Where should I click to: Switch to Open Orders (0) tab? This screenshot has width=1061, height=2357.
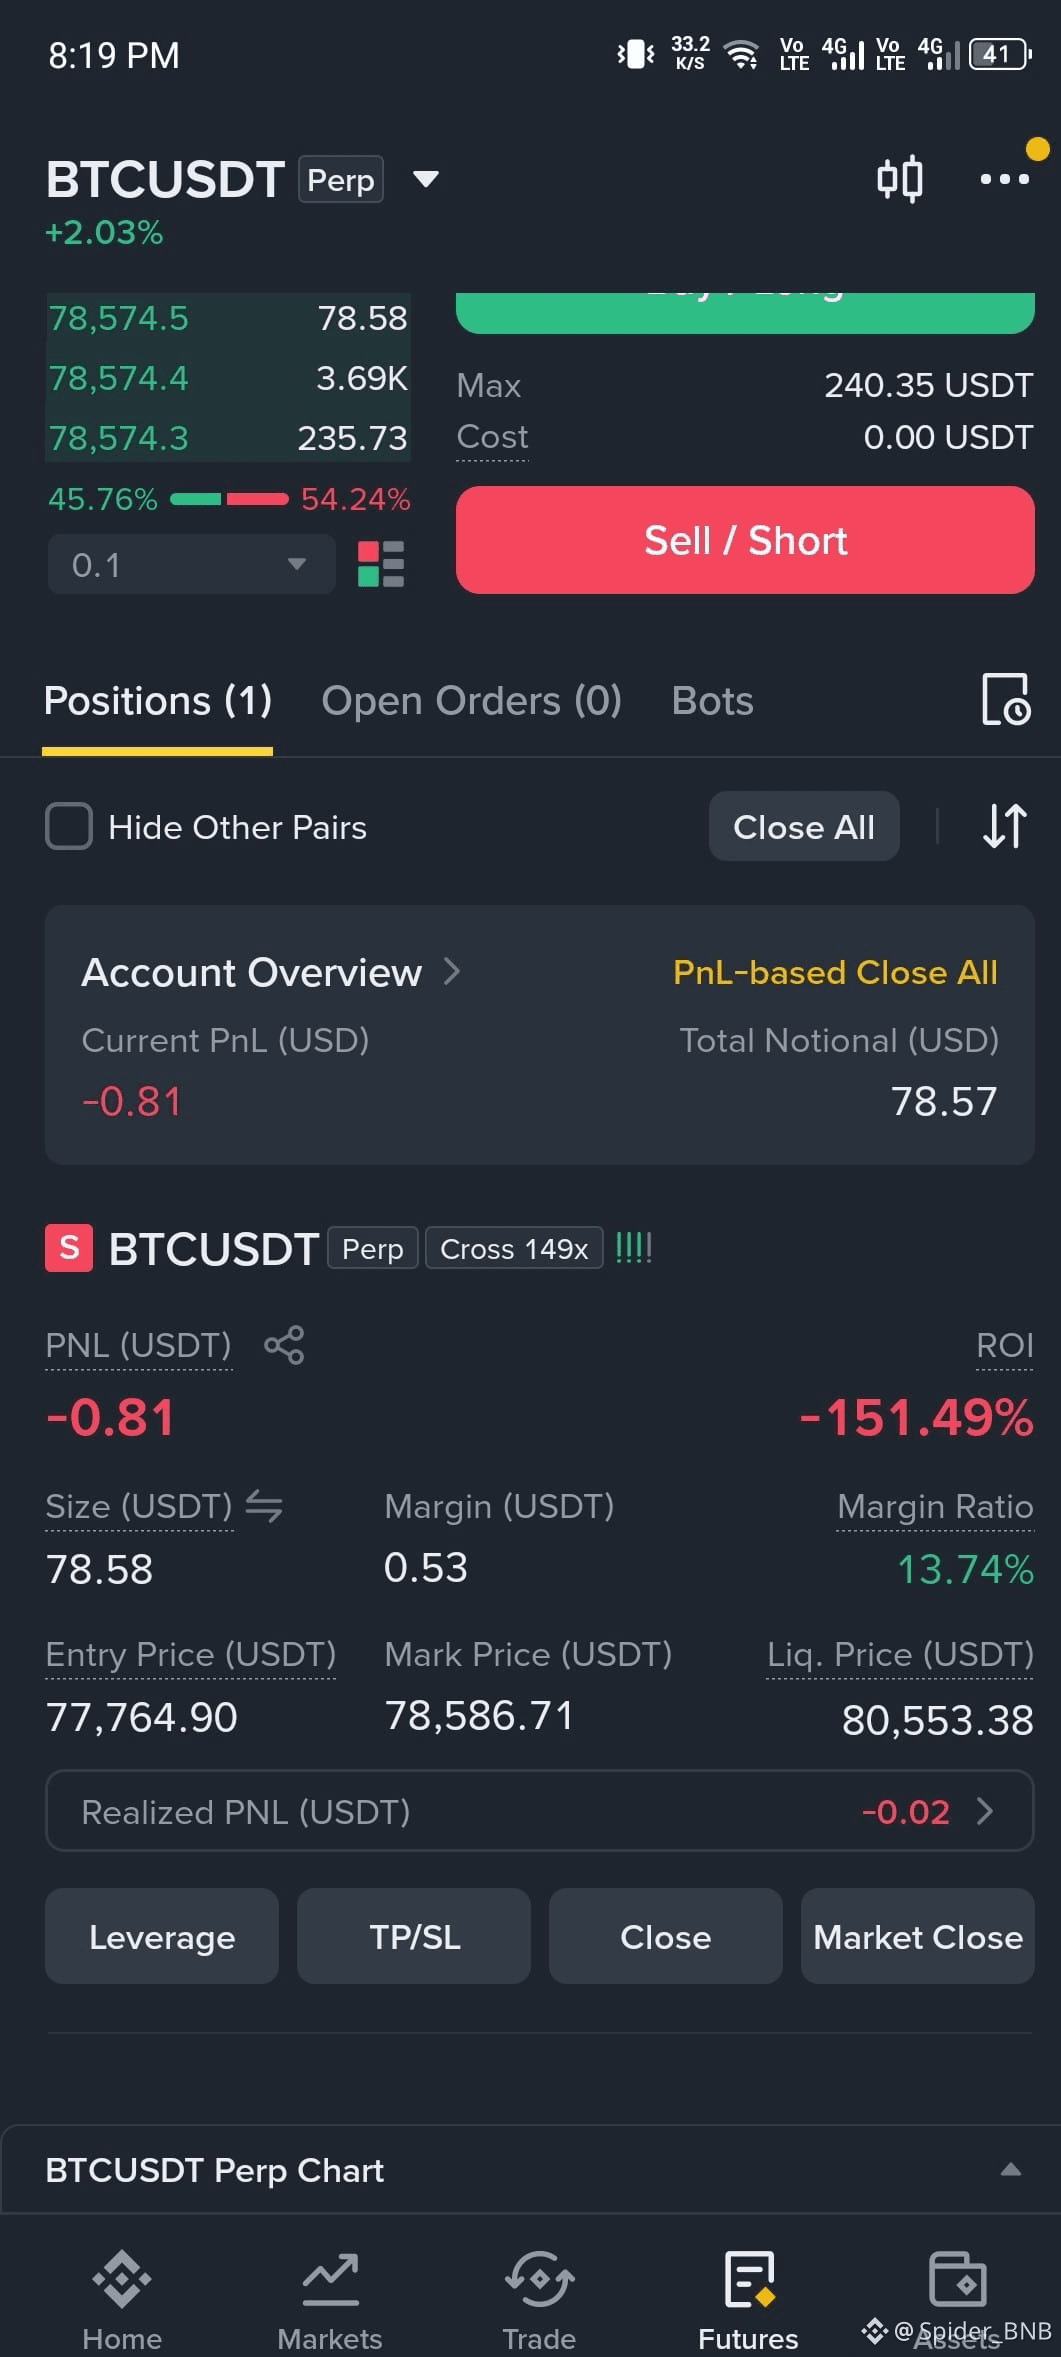pyautogui.click(x=471, y=700)
